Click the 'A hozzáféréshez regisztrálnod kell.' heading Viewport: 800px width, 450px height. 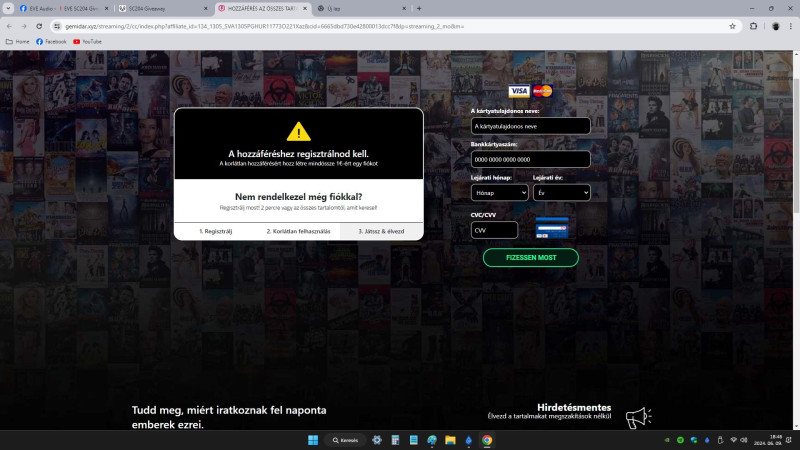point(298,154)
